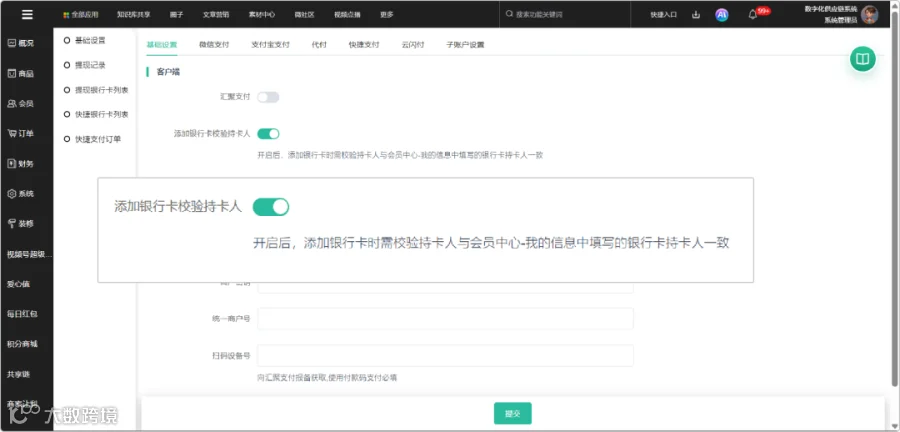Image resolution: width=900 pixels, height=432 pixels.
Task: Open the 系统 system settings section
Action: [x=21, y=194]
